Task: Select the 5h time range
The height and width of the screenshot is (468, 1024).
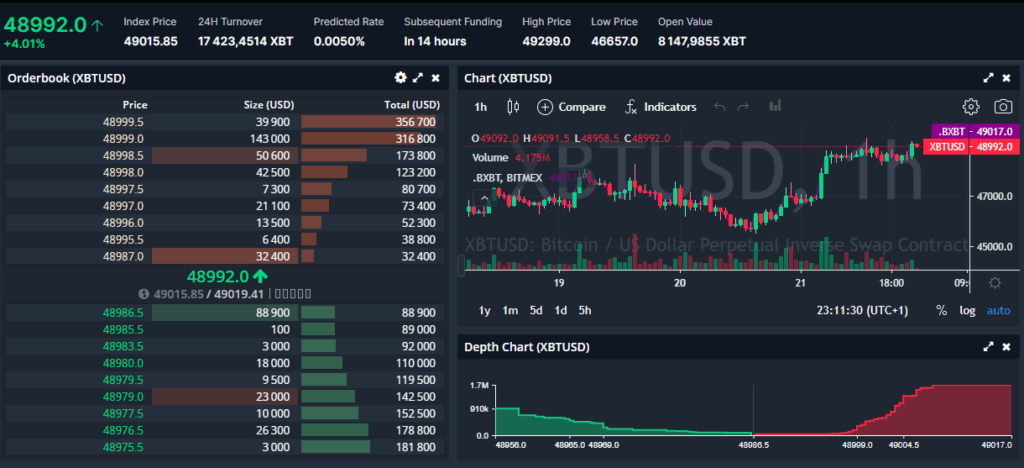Action: click(584, 311)
